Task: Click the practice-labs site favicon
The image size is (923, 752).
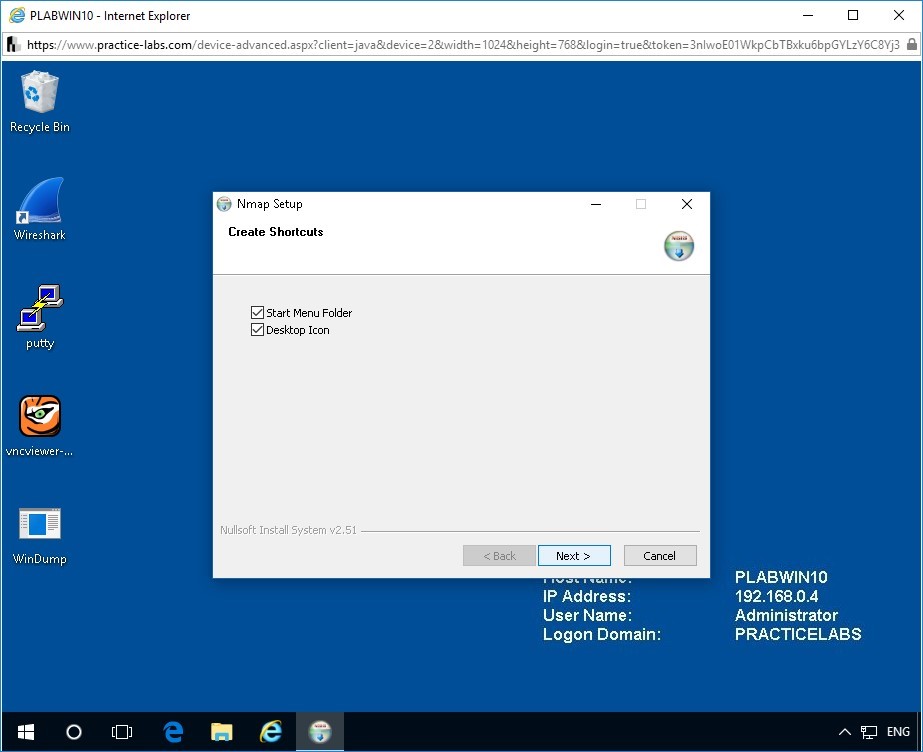Action: pos(13,45)
